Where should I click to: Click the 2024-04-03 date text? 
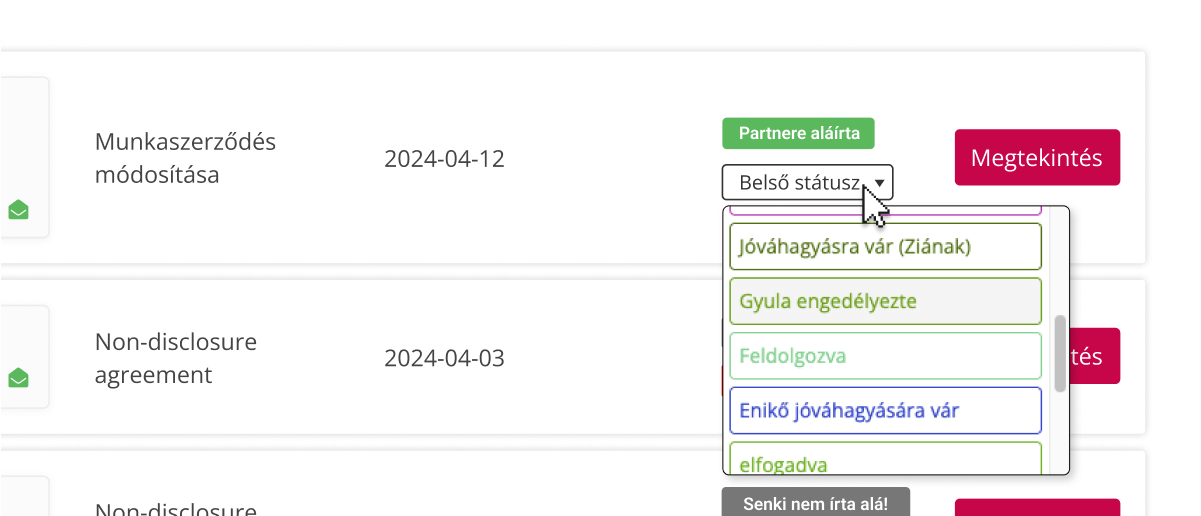coord(444,358)
